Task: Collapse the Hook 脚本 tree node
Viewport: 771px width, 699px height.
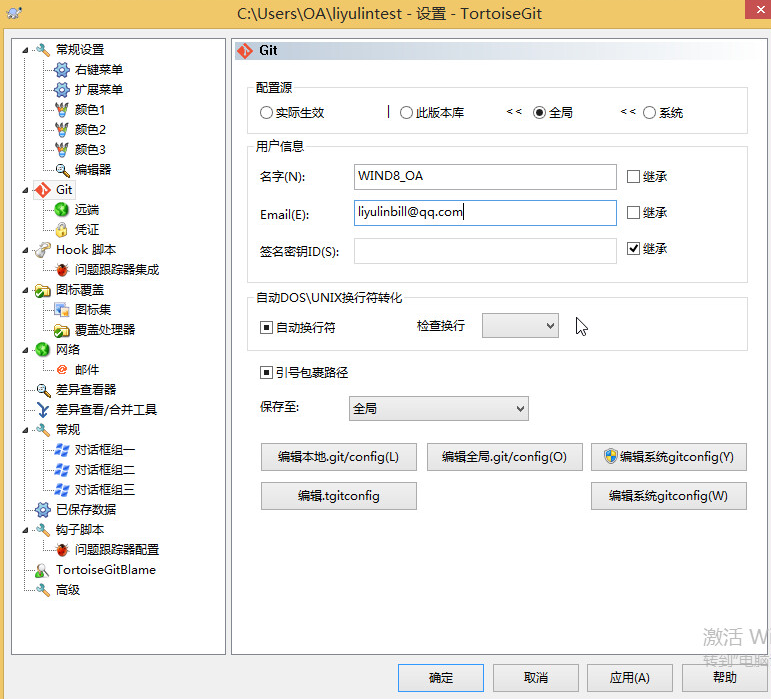Action: point(25,250)
